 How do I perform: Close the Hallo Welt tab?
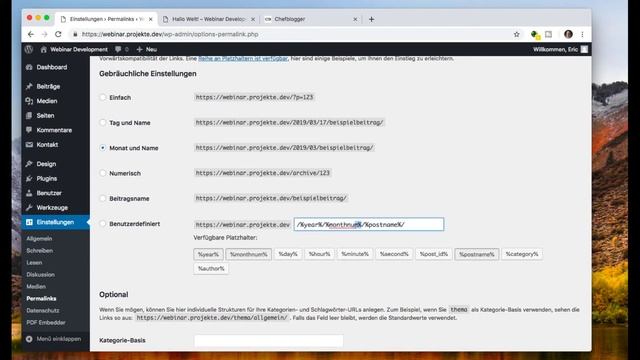[x=253, y=19]
